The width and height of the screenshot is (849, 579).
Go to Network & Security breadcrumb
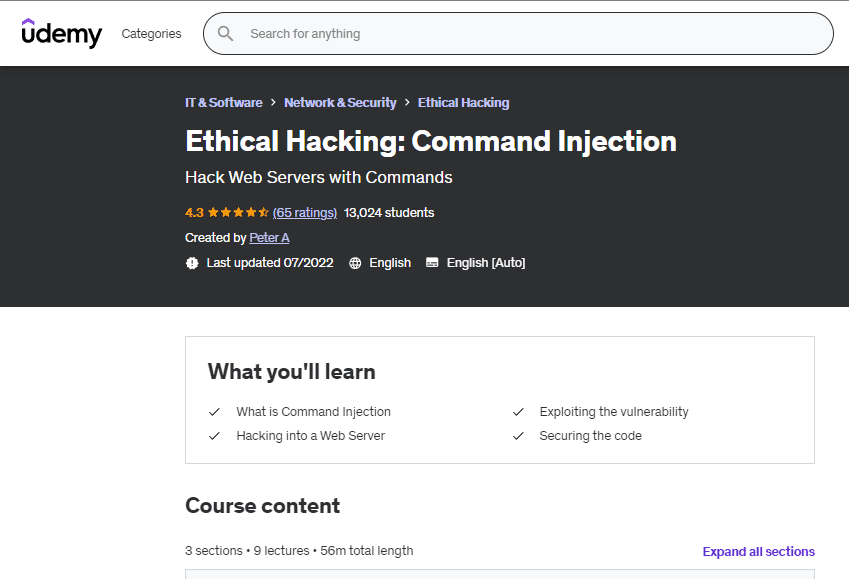pyautogui.click(x=340, y=103)
